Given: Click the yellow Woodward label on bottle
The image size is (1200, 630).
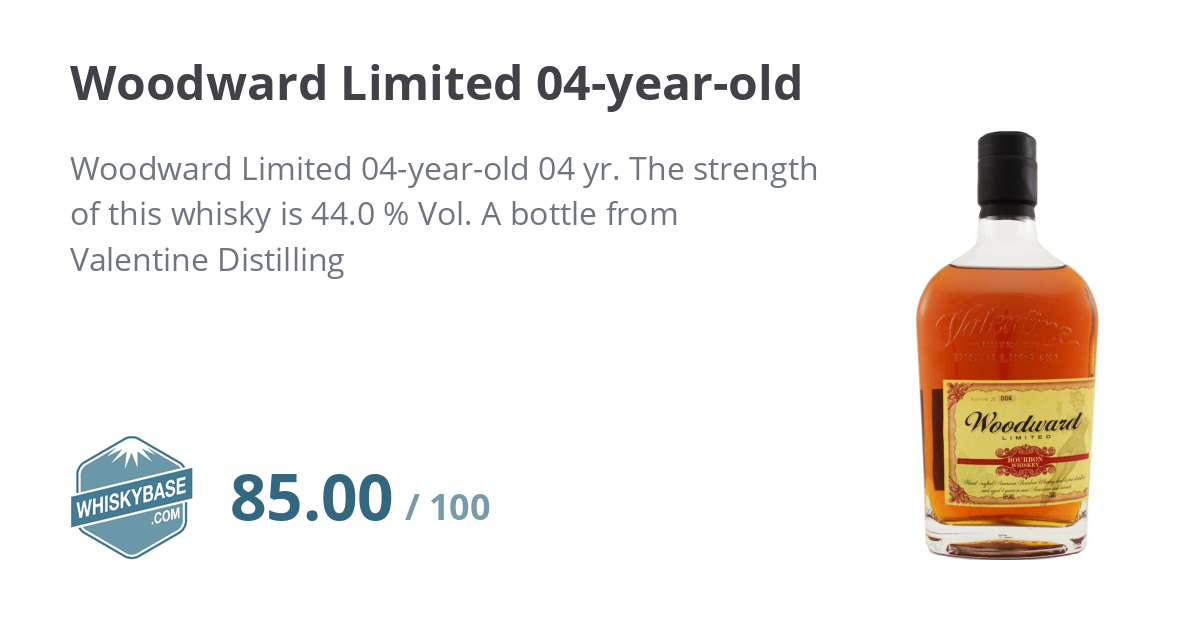Looking at the screenshot, I should (1020, 440).
